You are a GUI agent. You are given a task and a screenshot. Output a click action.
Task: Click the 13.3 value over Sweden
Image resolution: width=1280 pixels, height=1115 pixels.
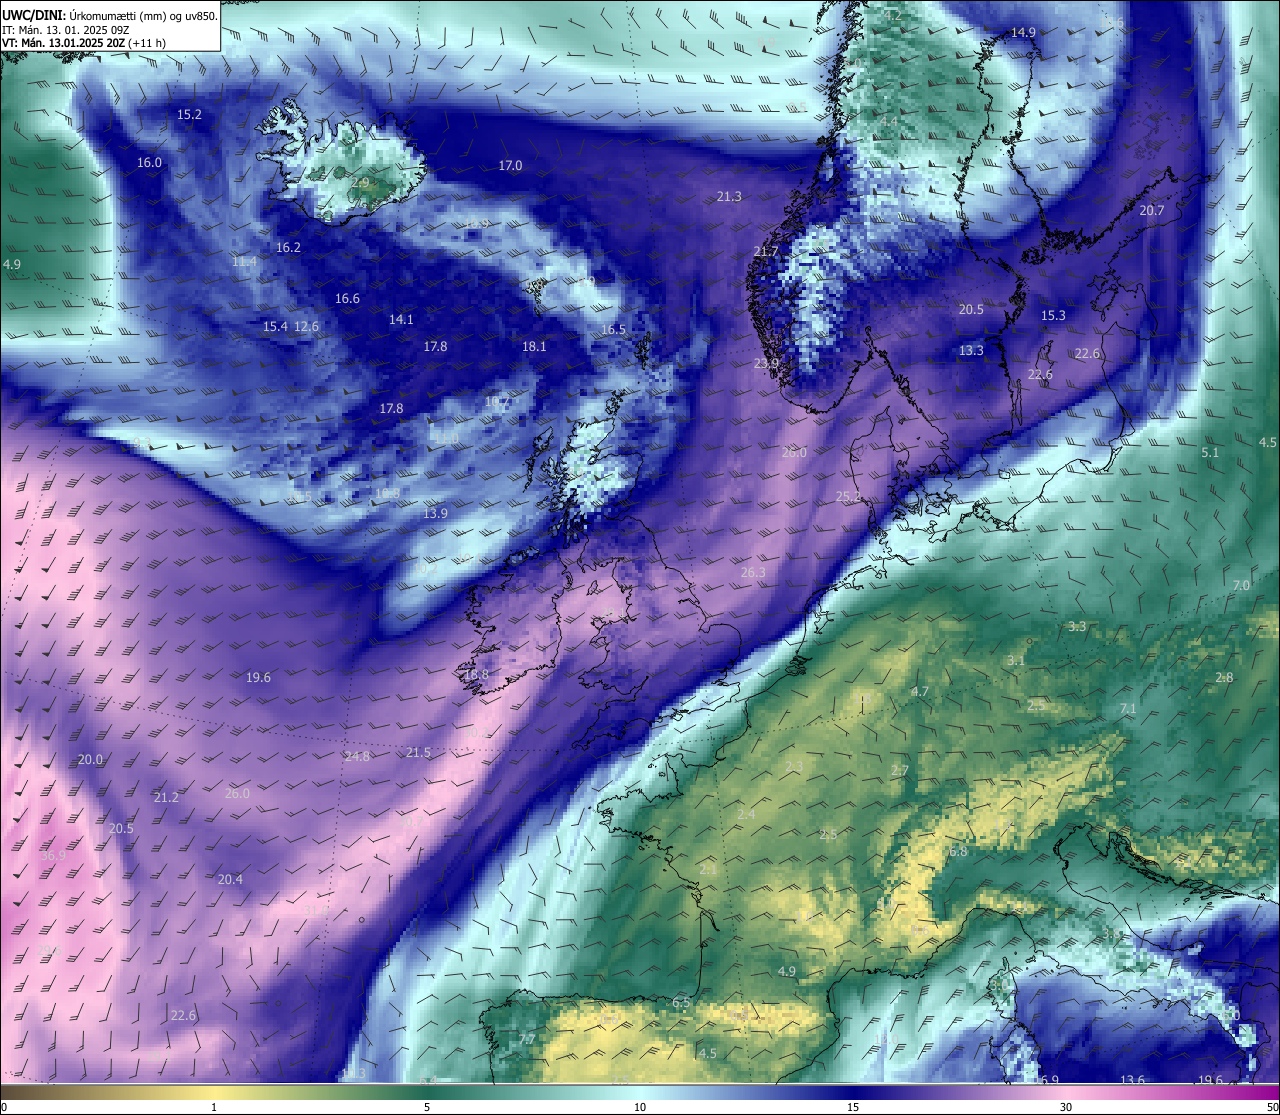pos(971,350)
